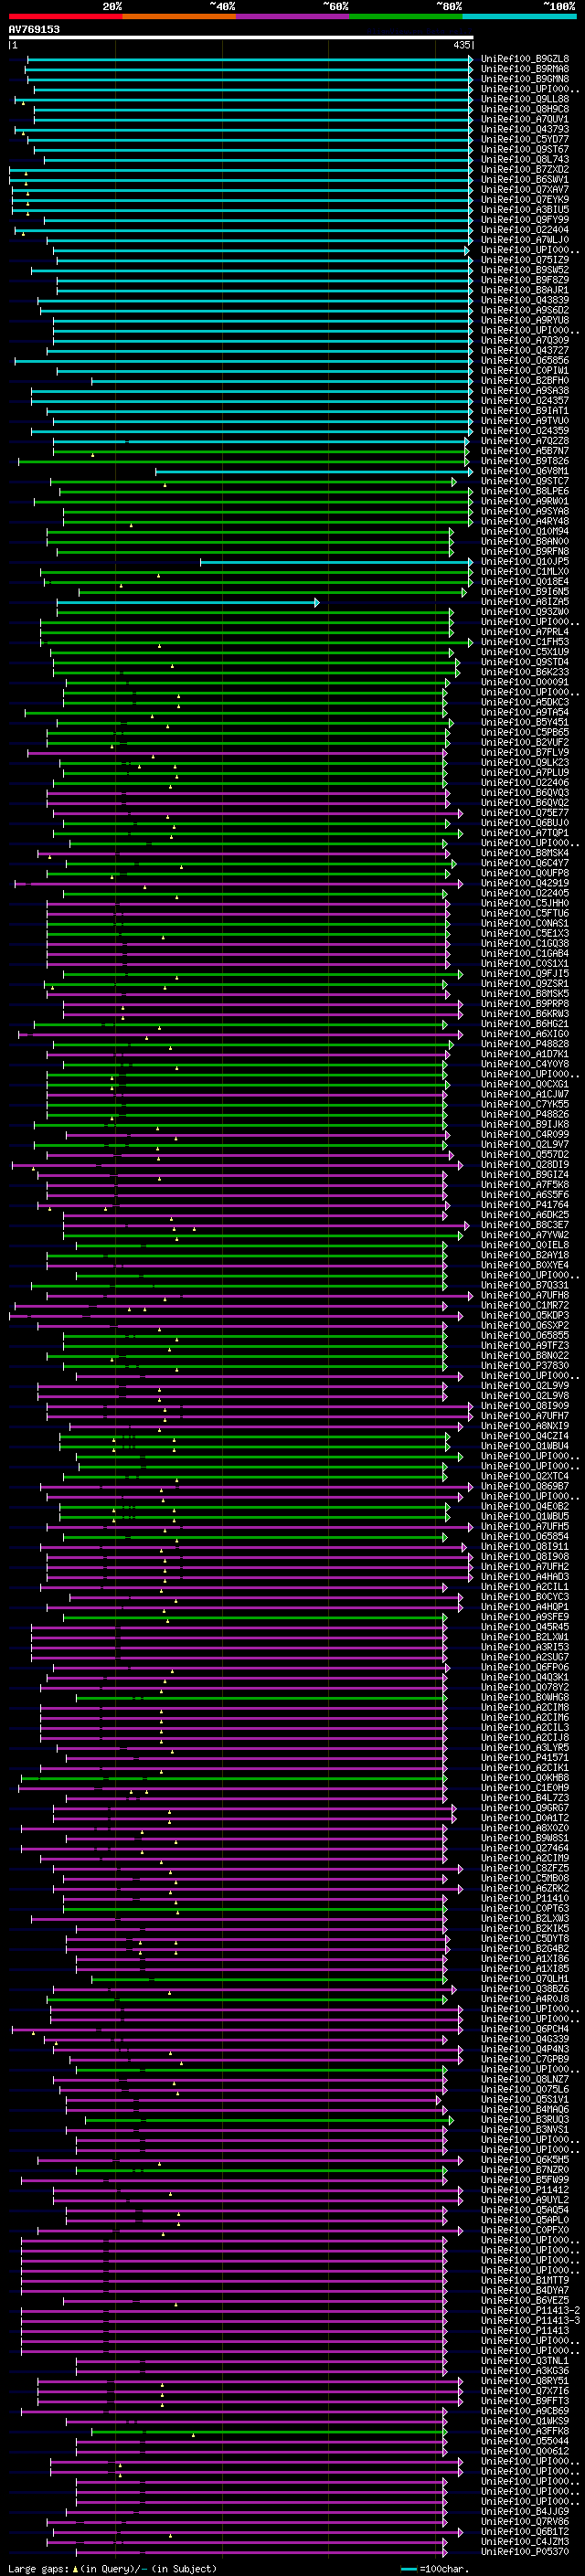Viewport: 585px width, 2576px height.
Task: Open hit UniRef100_B9GMN8
Action: [x=525, y=79]
